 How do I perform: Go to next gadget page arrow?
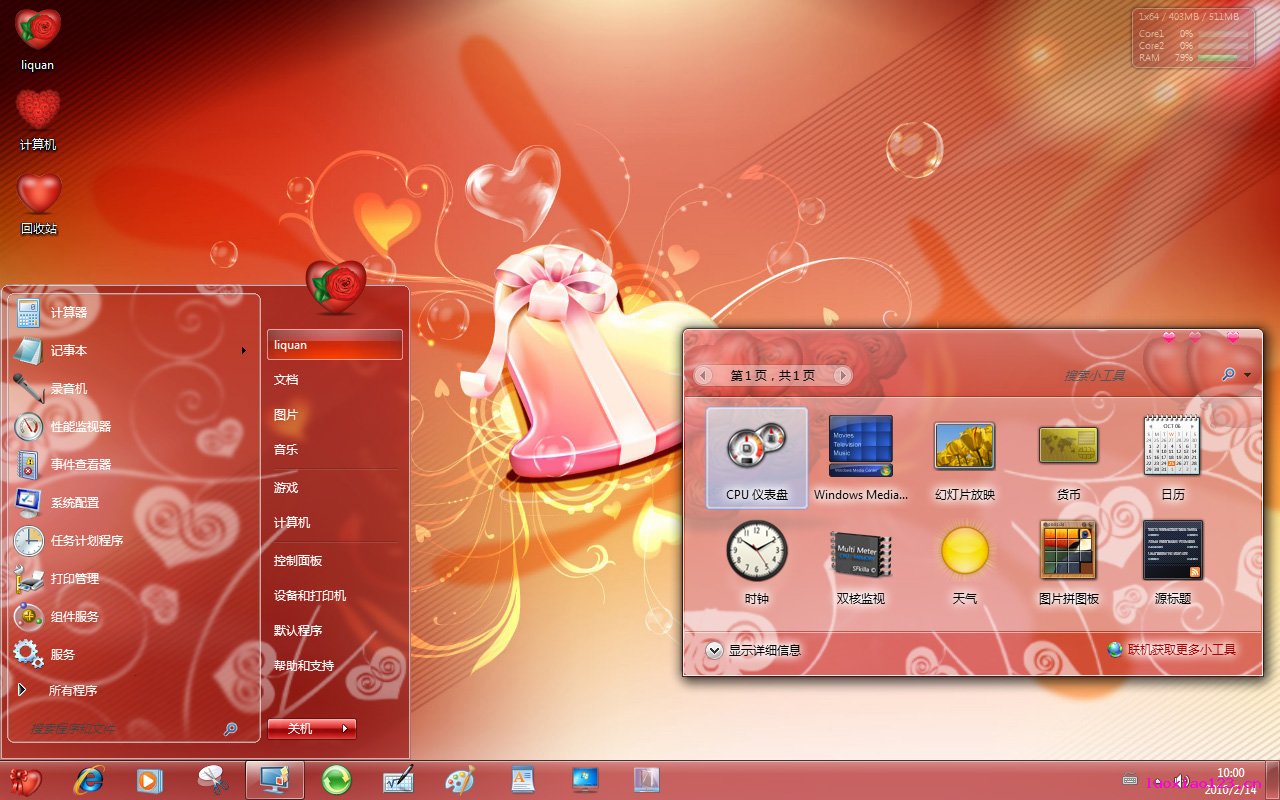pos(843,376)
